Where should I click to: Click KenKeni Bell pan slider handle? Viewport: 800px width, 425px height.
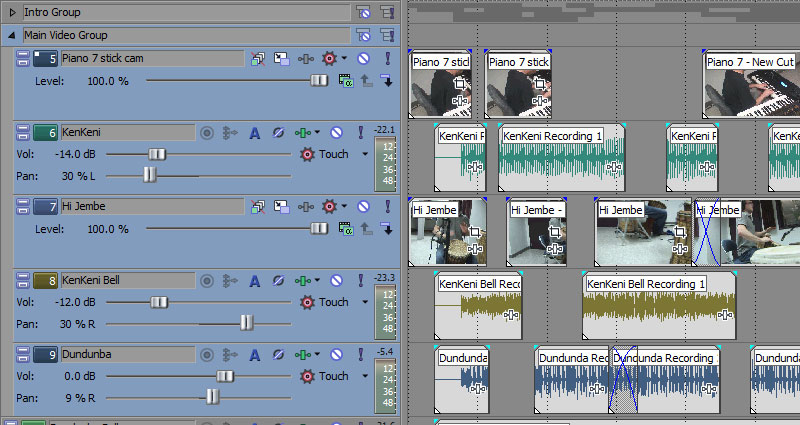coord(246,322)
